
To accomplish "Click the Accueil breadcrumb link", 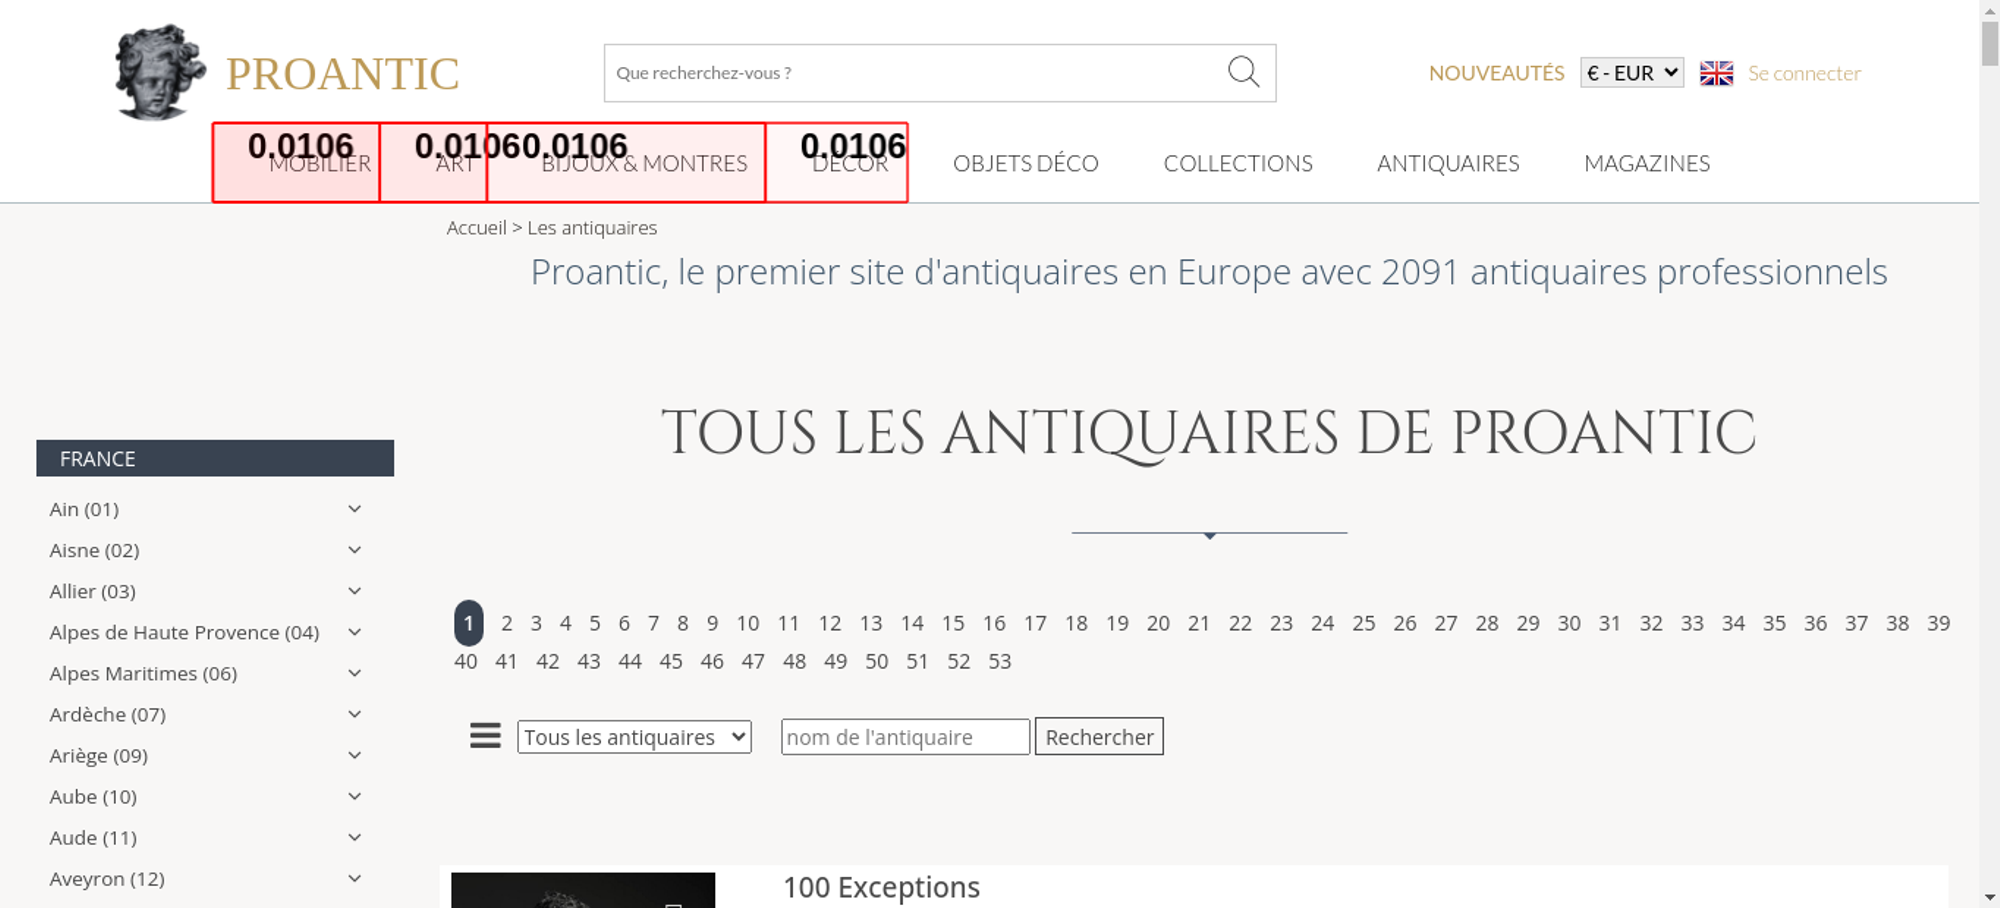I will click(476, 228).
